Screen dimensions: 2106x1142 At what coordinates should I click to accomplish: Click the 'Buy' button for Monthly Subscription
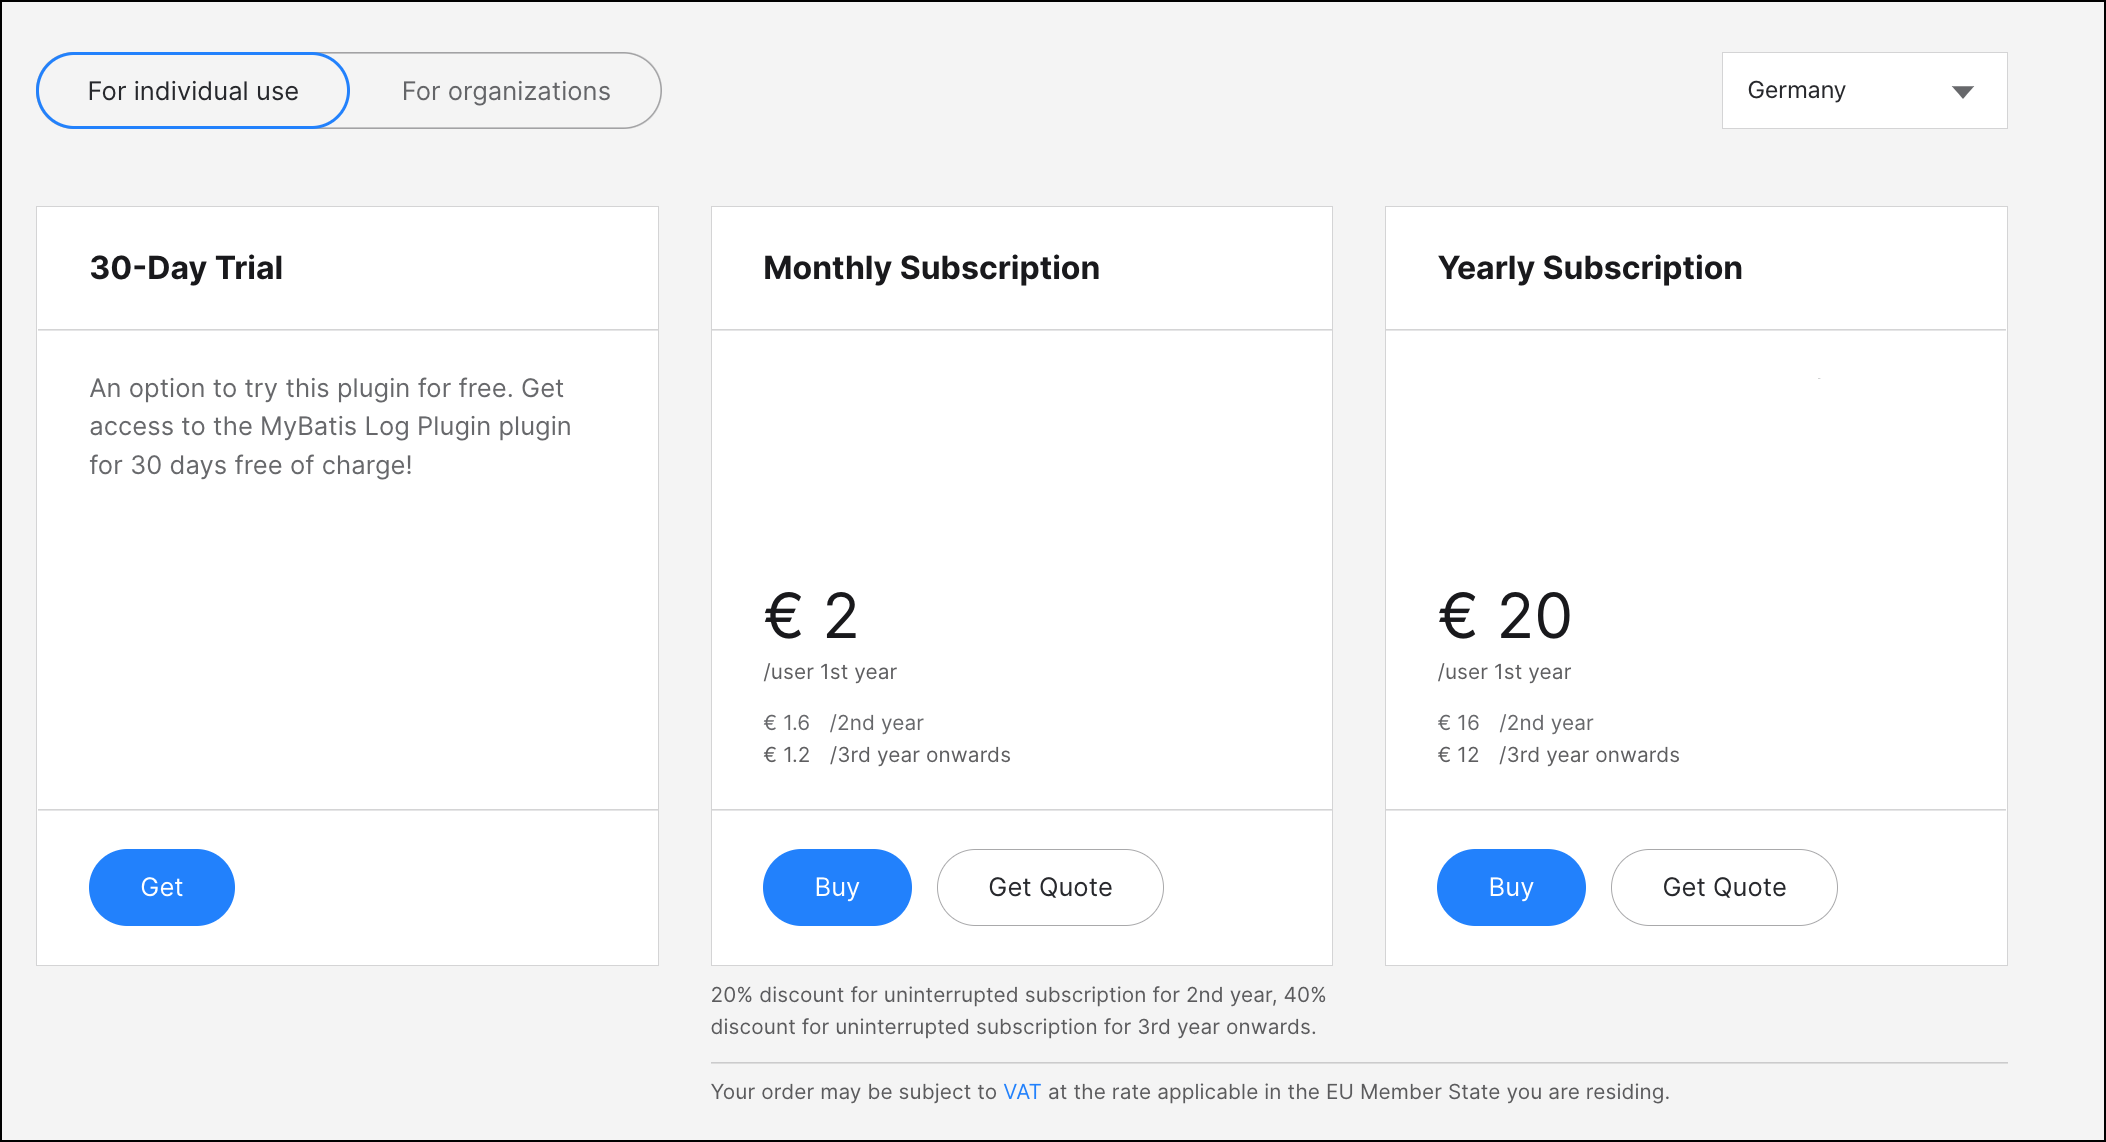pyautogui.click(x=836, y=886)
